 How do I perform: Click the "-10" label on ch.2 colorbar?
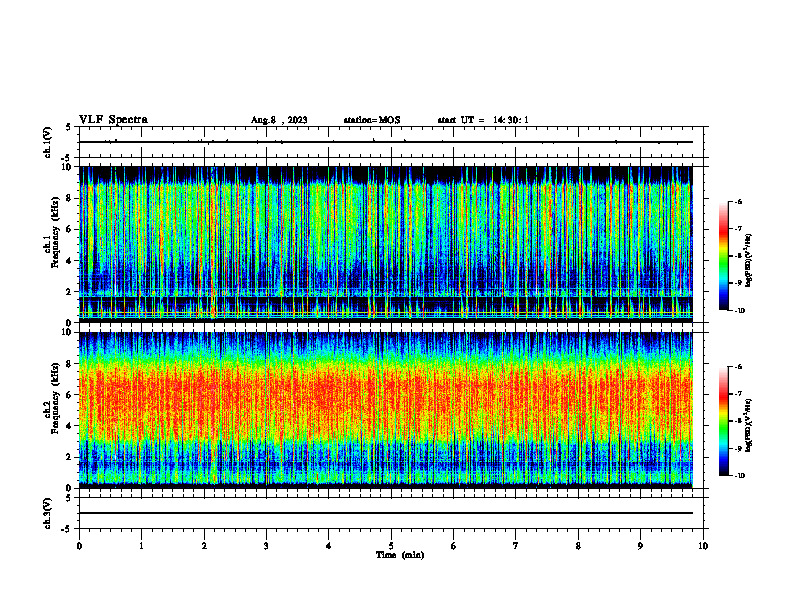[x=740, y=476]
